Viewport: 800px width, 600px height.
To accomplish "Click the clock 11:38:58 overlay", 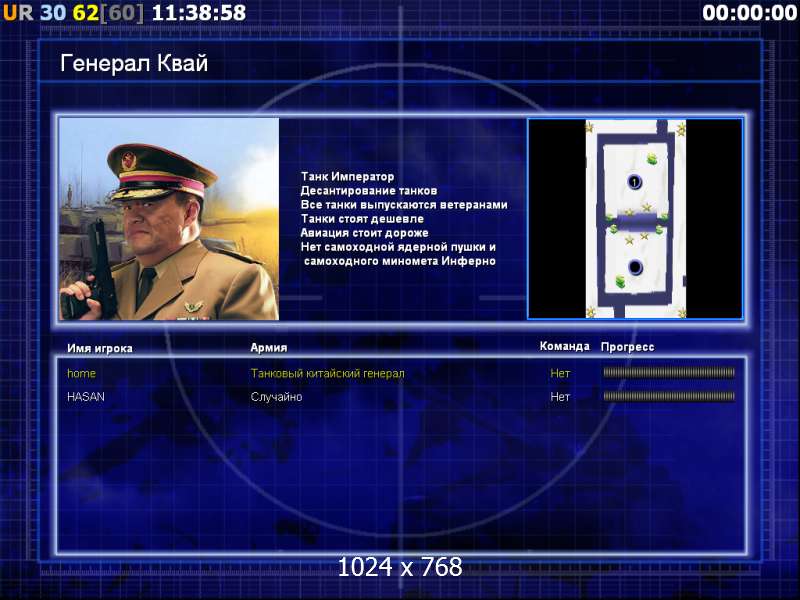I will pyautogui.click(x=199, y=12).
